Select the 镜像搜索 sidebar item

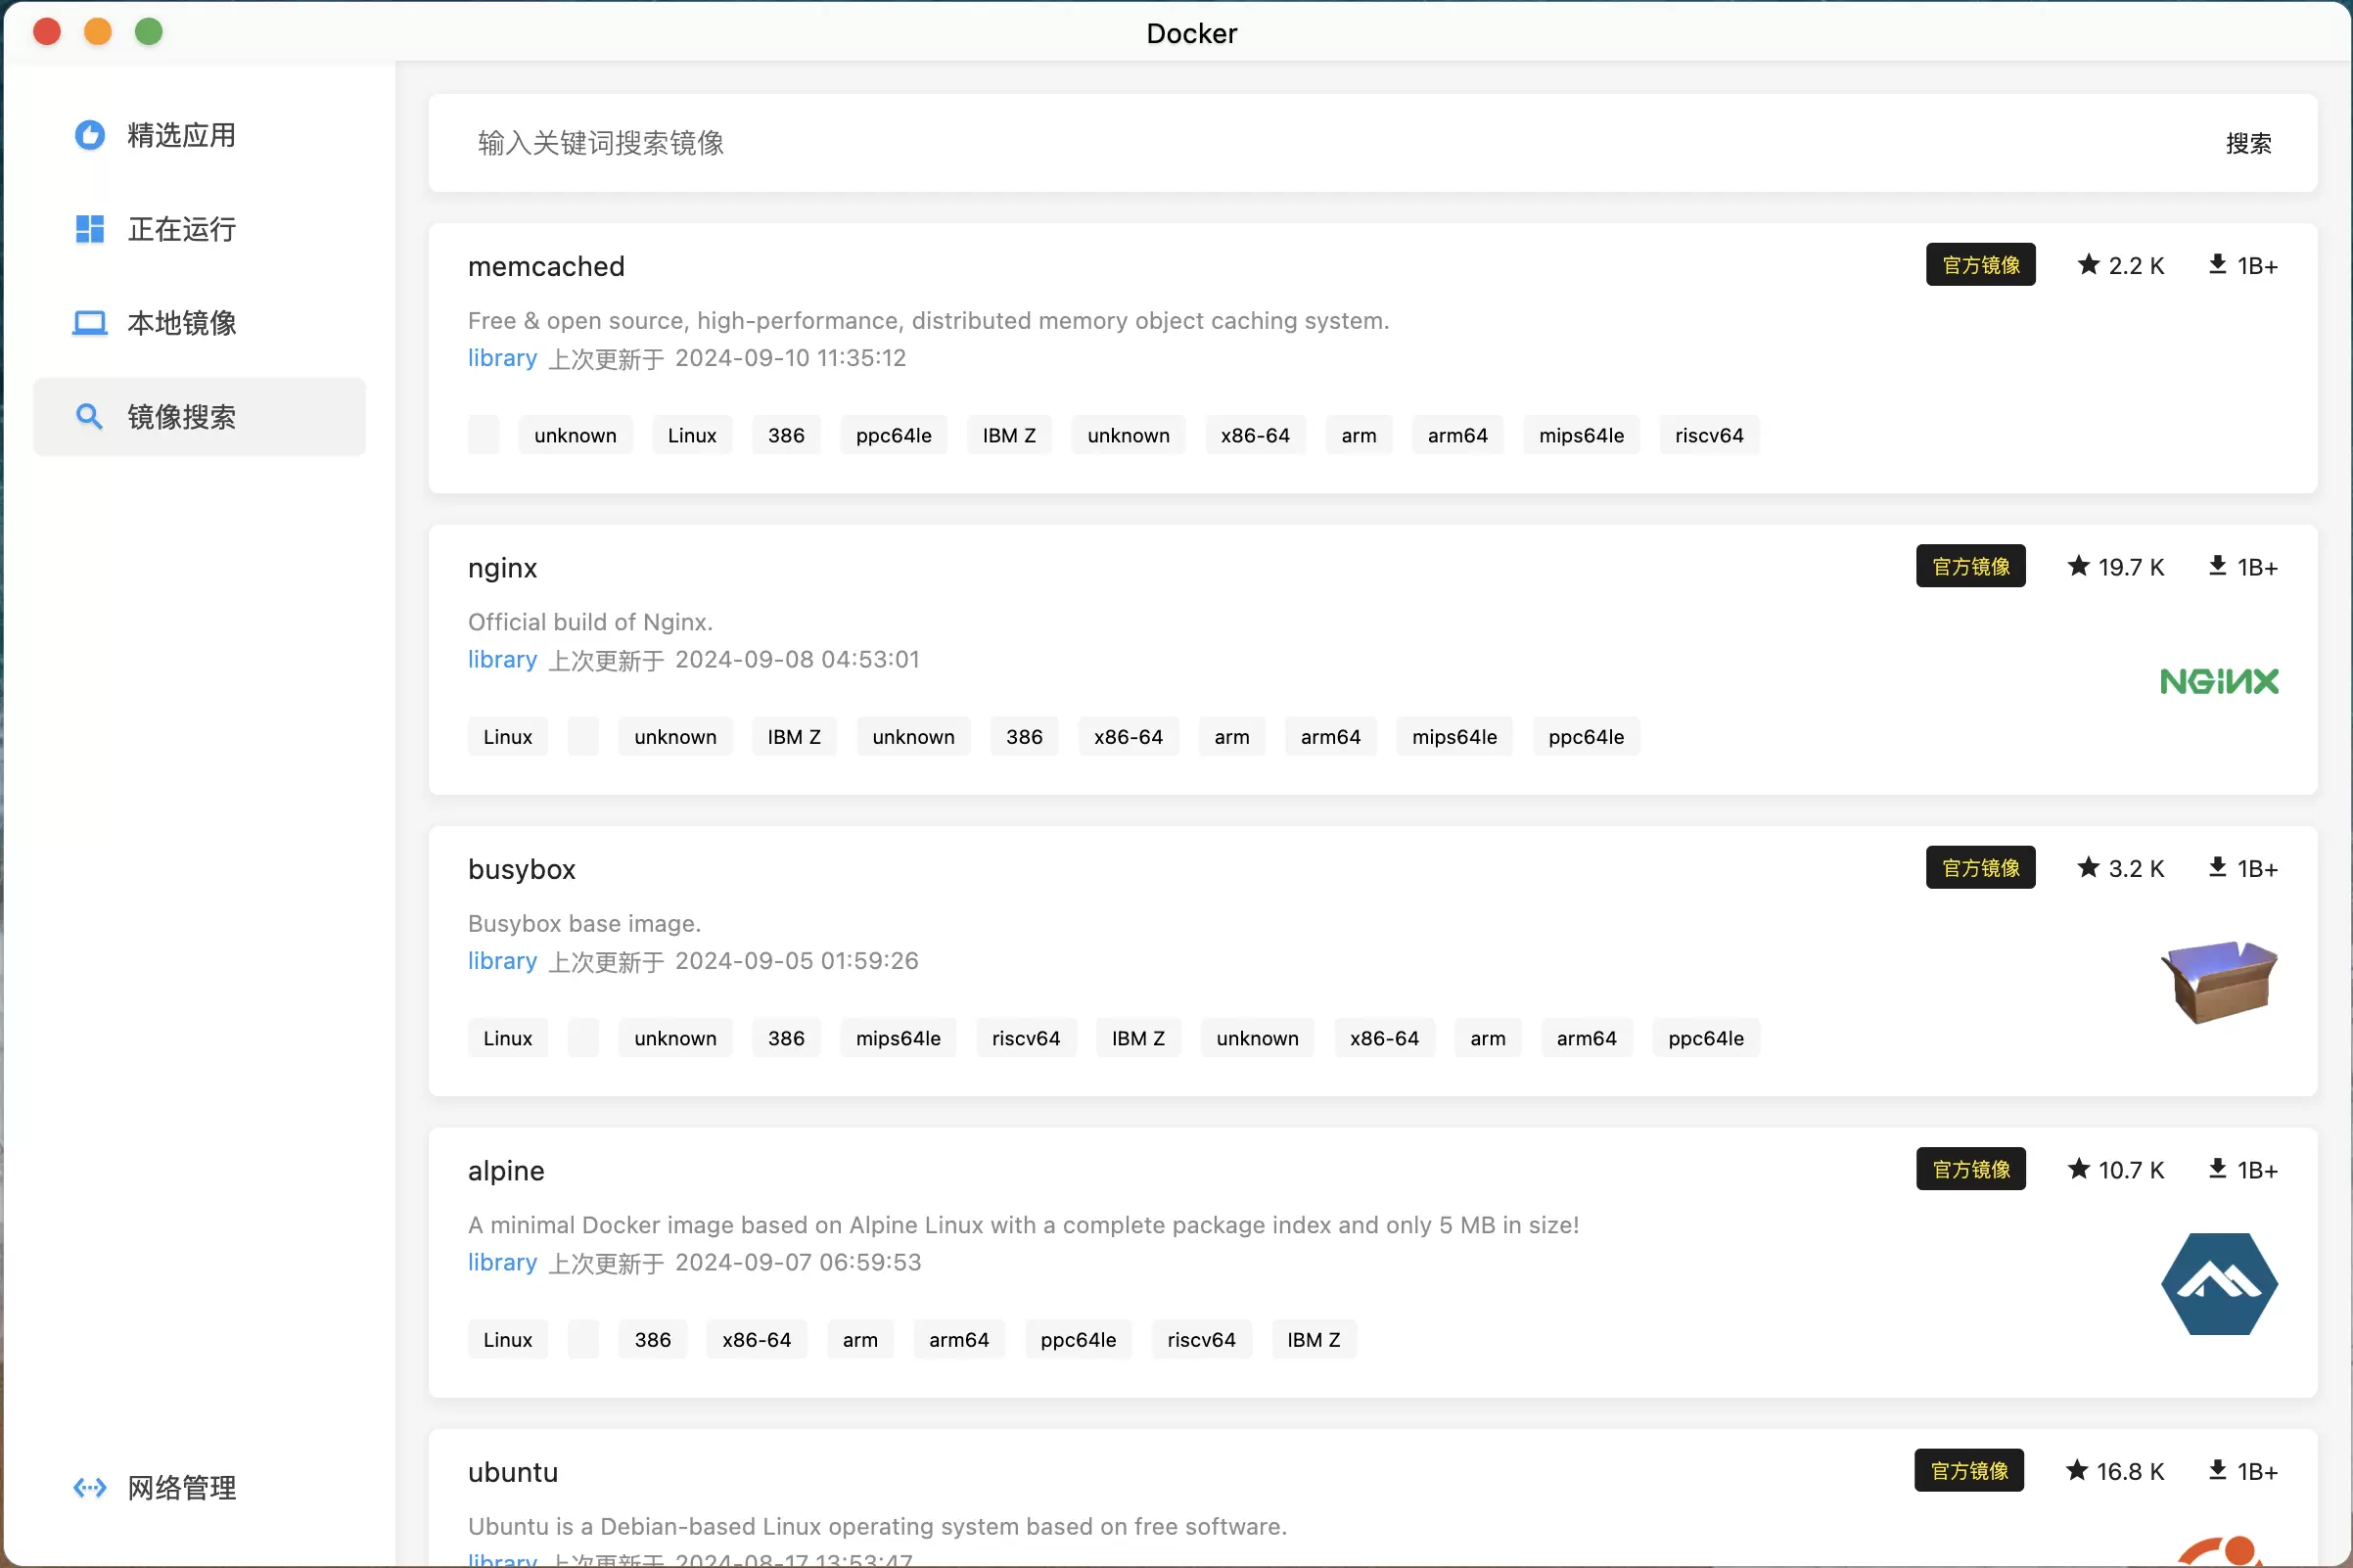(199, 416)
